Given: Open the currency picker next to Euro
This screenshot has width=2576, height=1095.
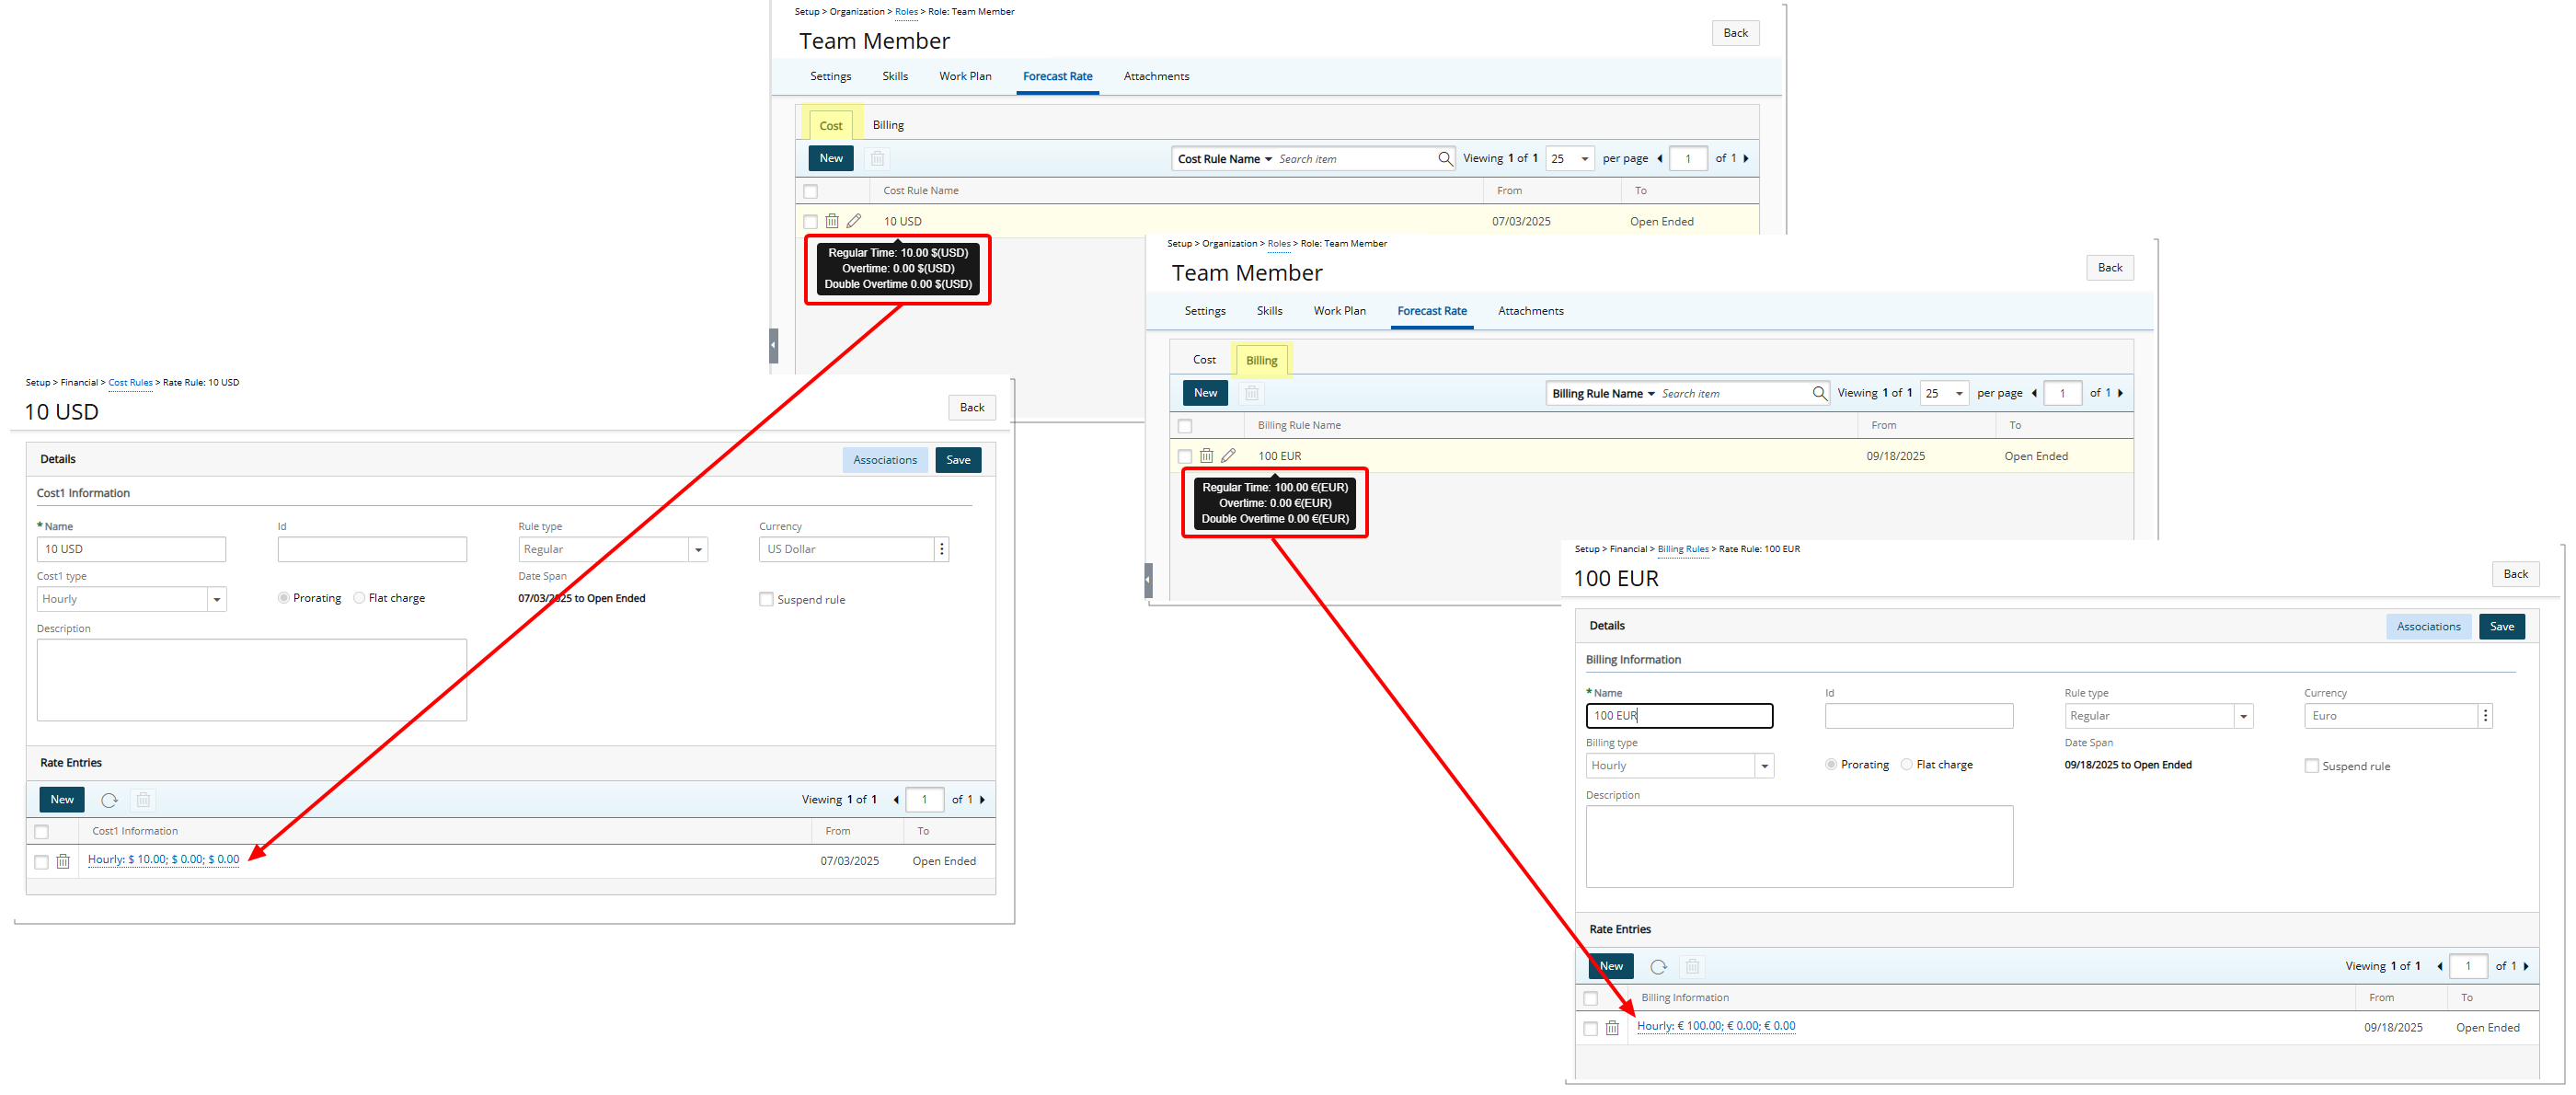Looking at the screenshot, I should pos(2485,715).
